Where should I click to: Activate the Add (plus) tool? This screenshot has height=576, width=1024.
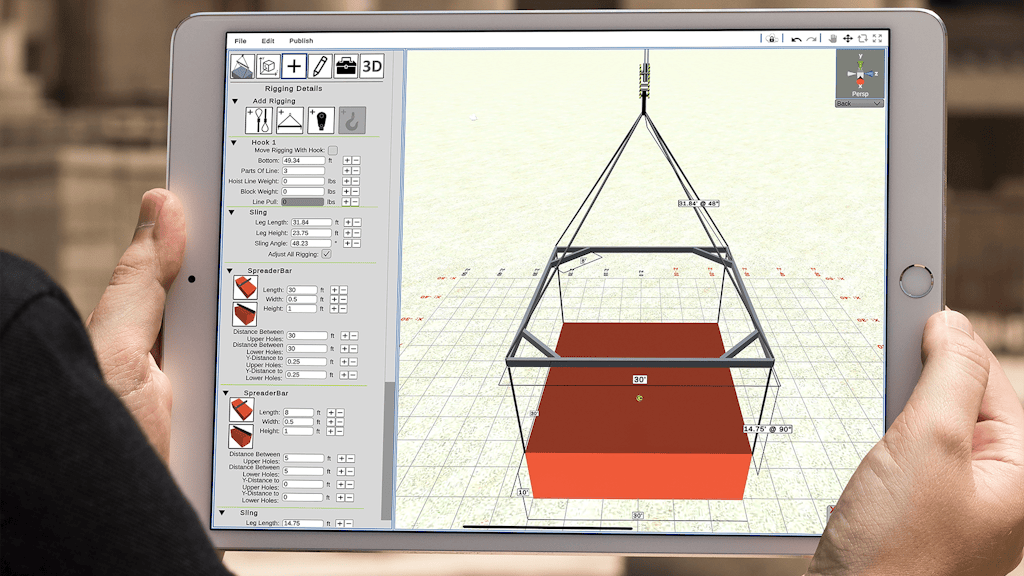click(294, 66)
